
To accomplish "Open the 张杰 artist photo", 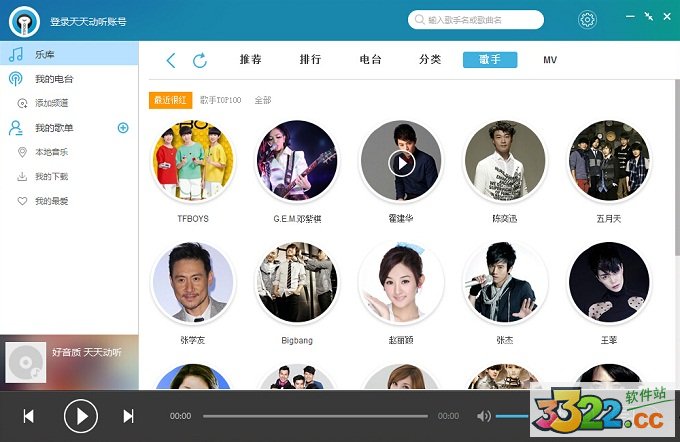I will (x=505, y=283).
